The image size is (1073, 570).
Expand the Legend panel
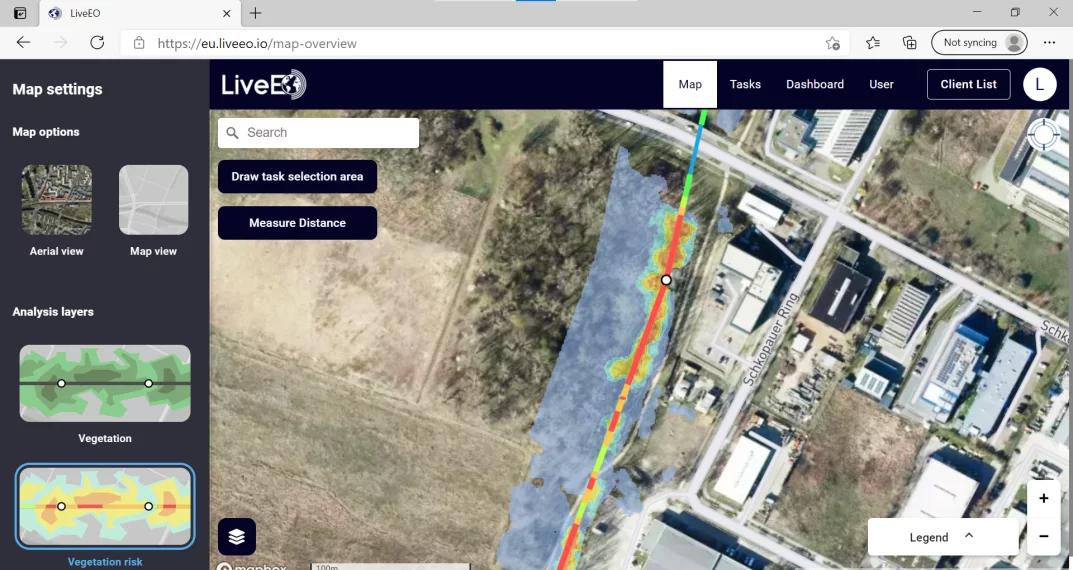point(942,537)
